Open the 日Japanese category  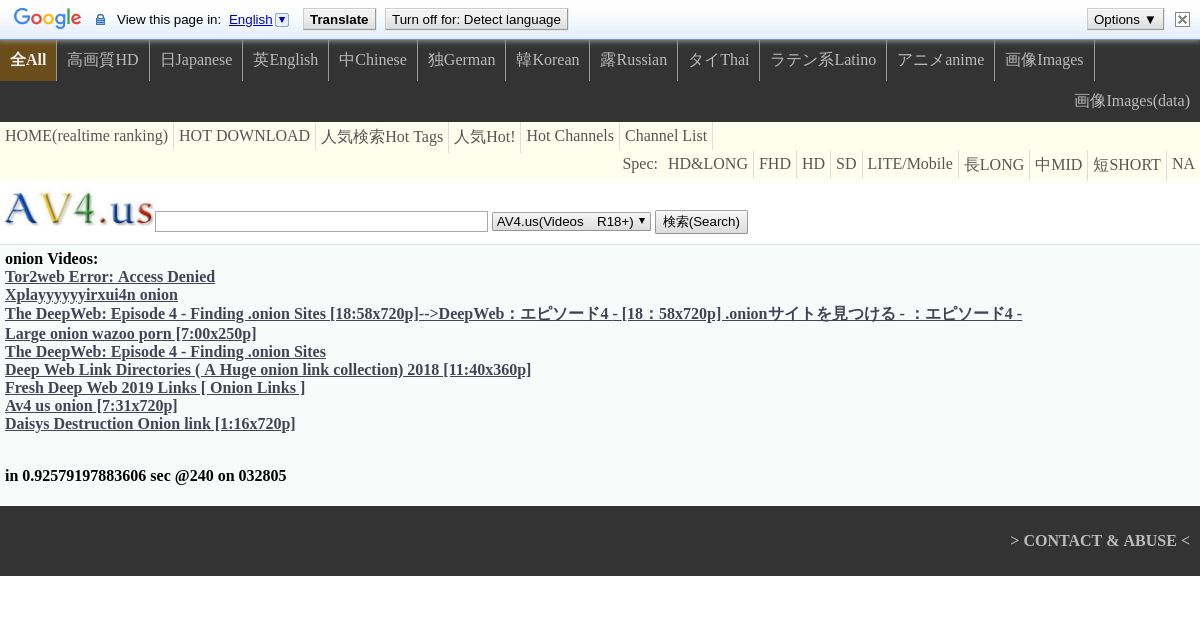[x=196, y=60]
